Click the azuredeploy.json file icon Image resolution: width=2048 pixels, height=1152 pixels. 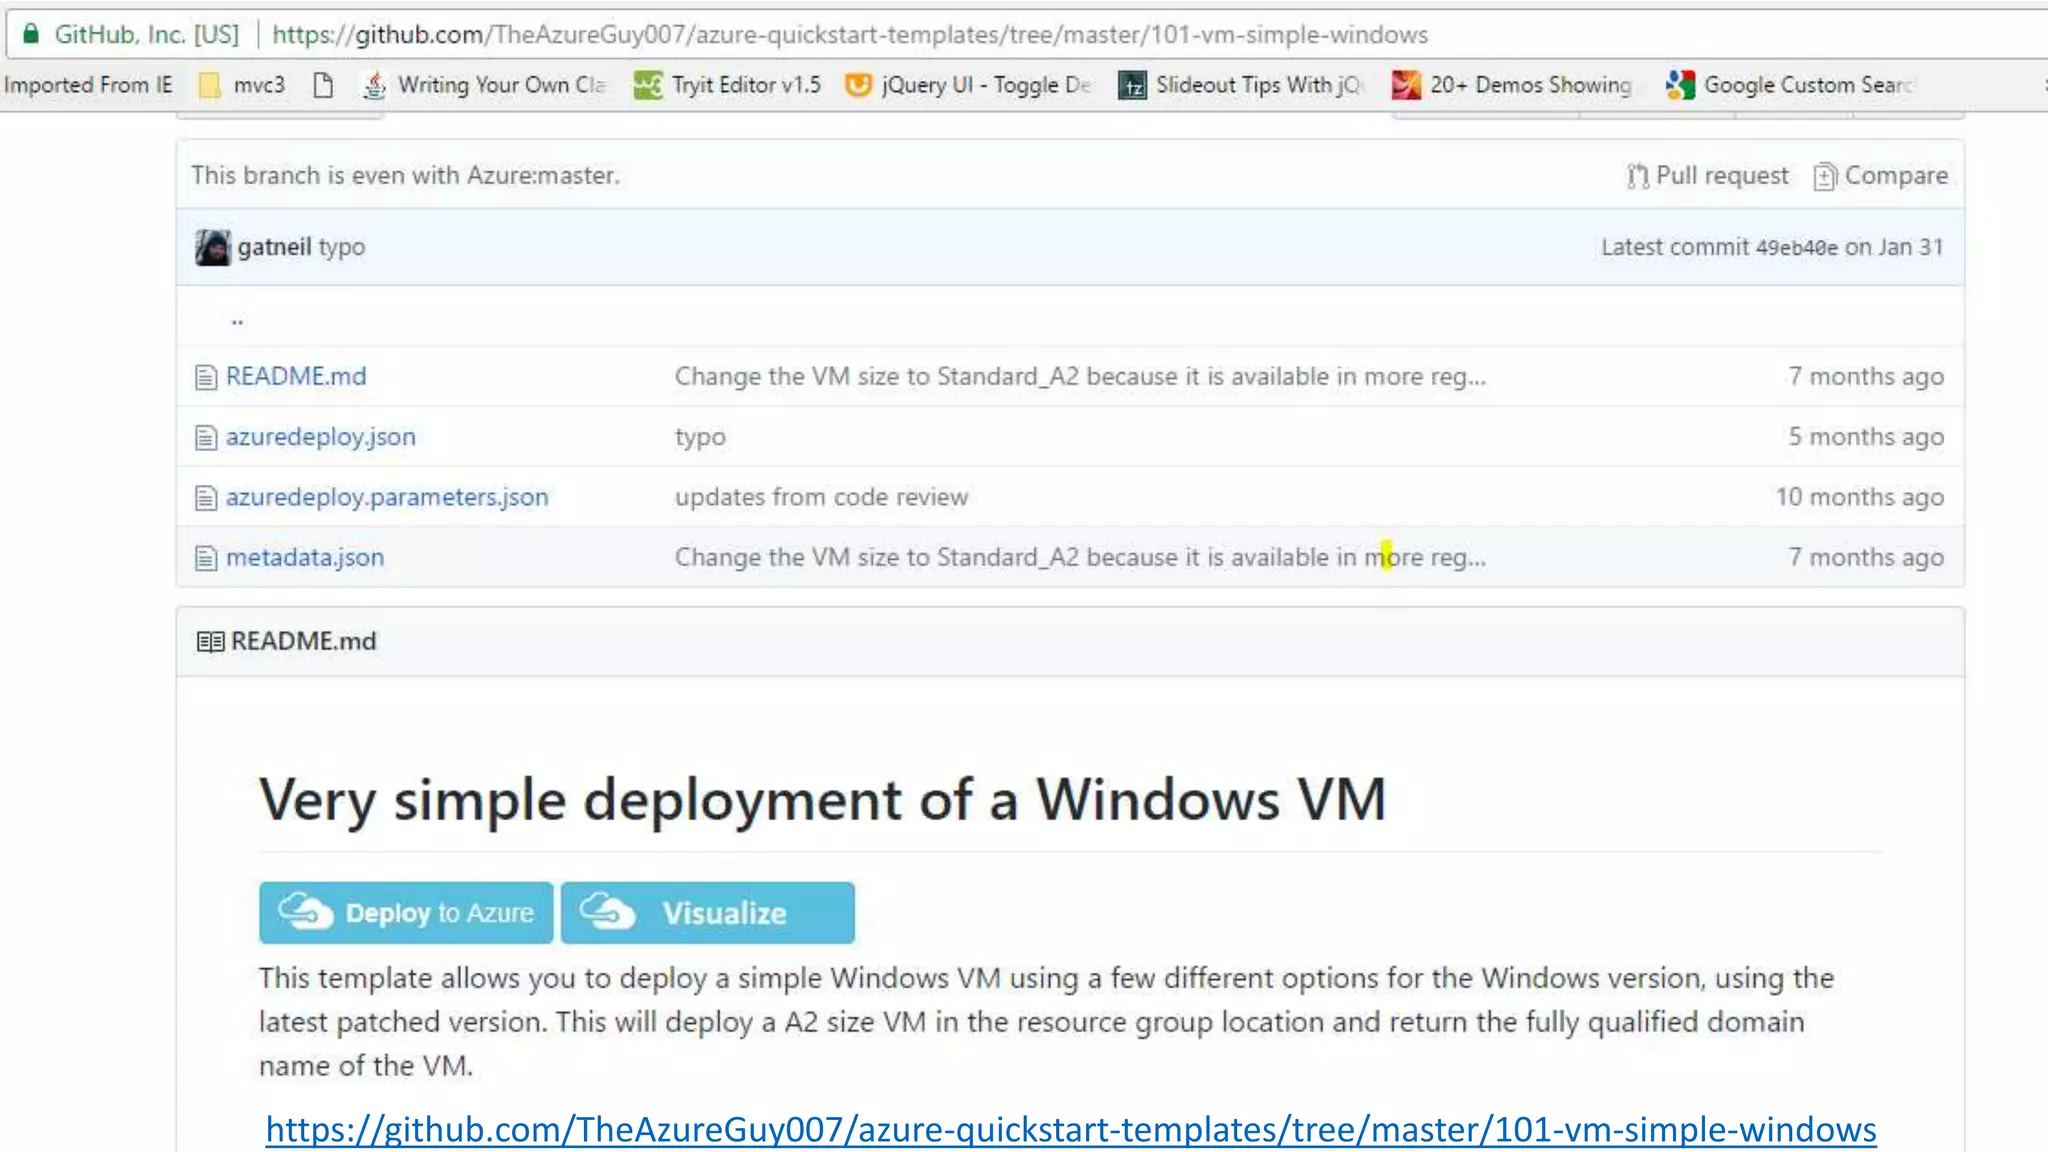[206, 437]
